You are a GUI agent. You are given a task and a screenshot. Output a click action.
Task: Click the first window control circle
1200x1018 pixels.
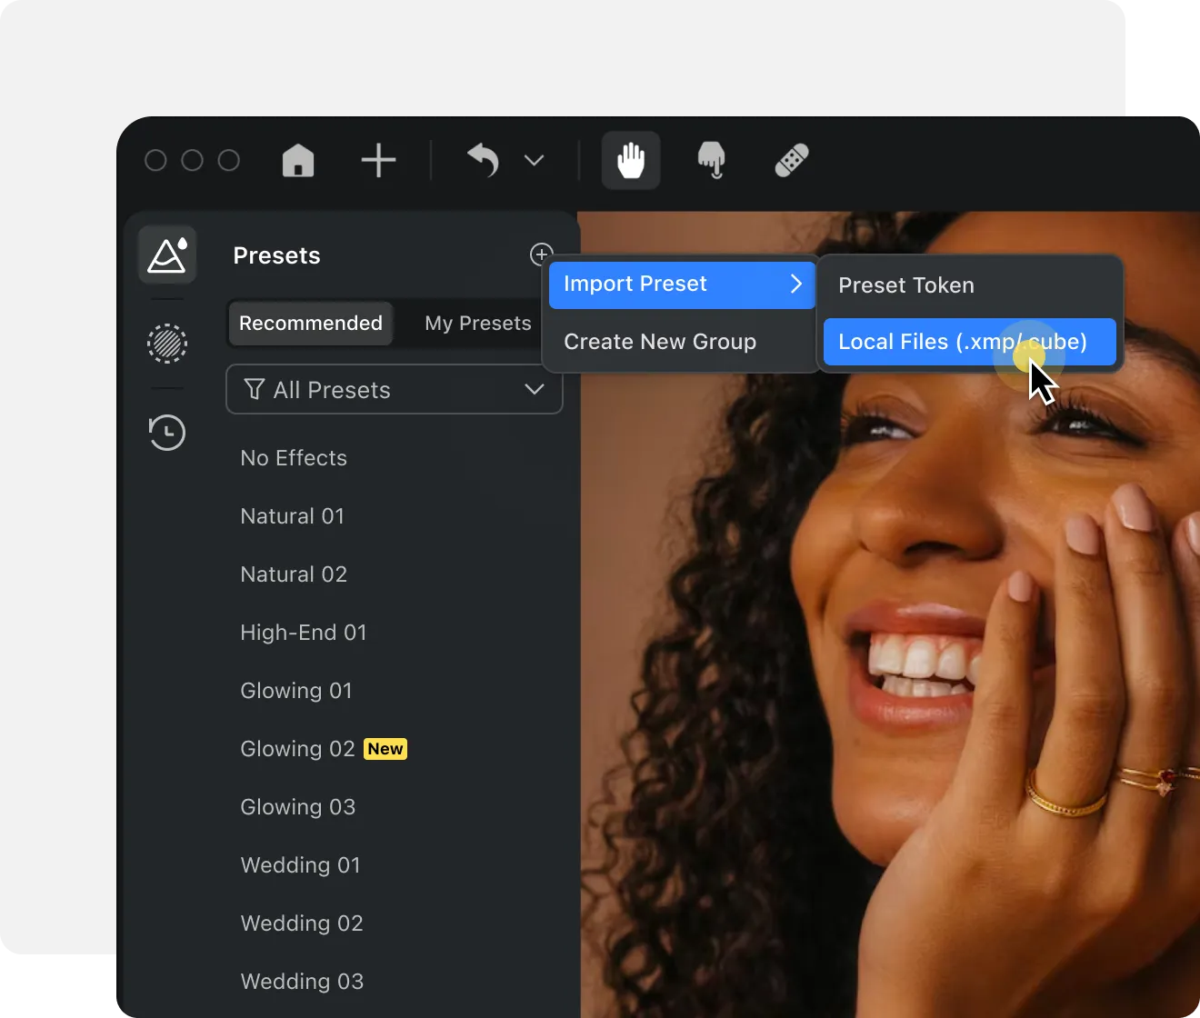tap(156, 160)
